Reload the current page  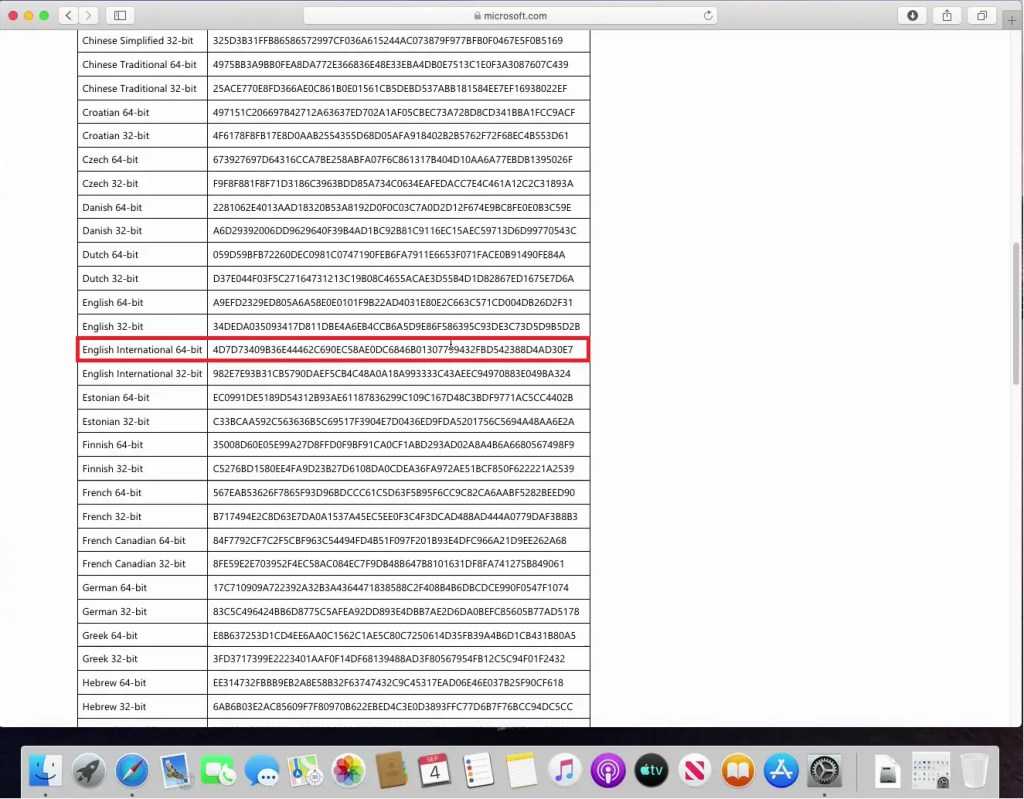709,15
